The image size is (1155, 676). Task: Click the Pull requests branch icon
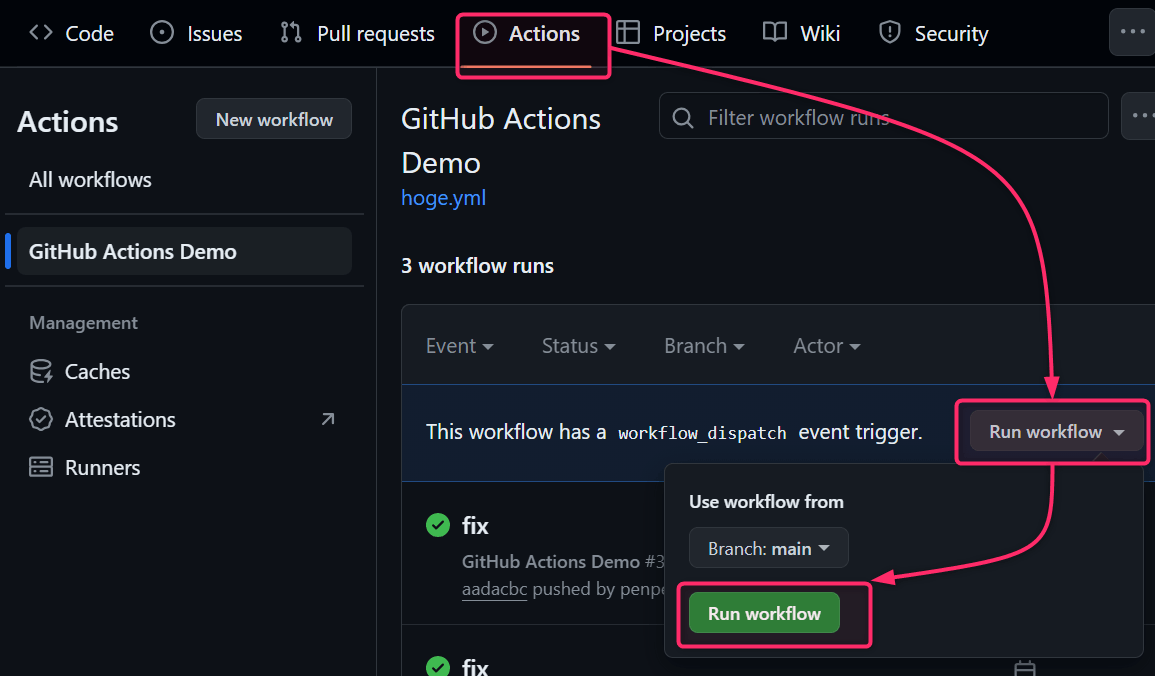click(291, 32)
